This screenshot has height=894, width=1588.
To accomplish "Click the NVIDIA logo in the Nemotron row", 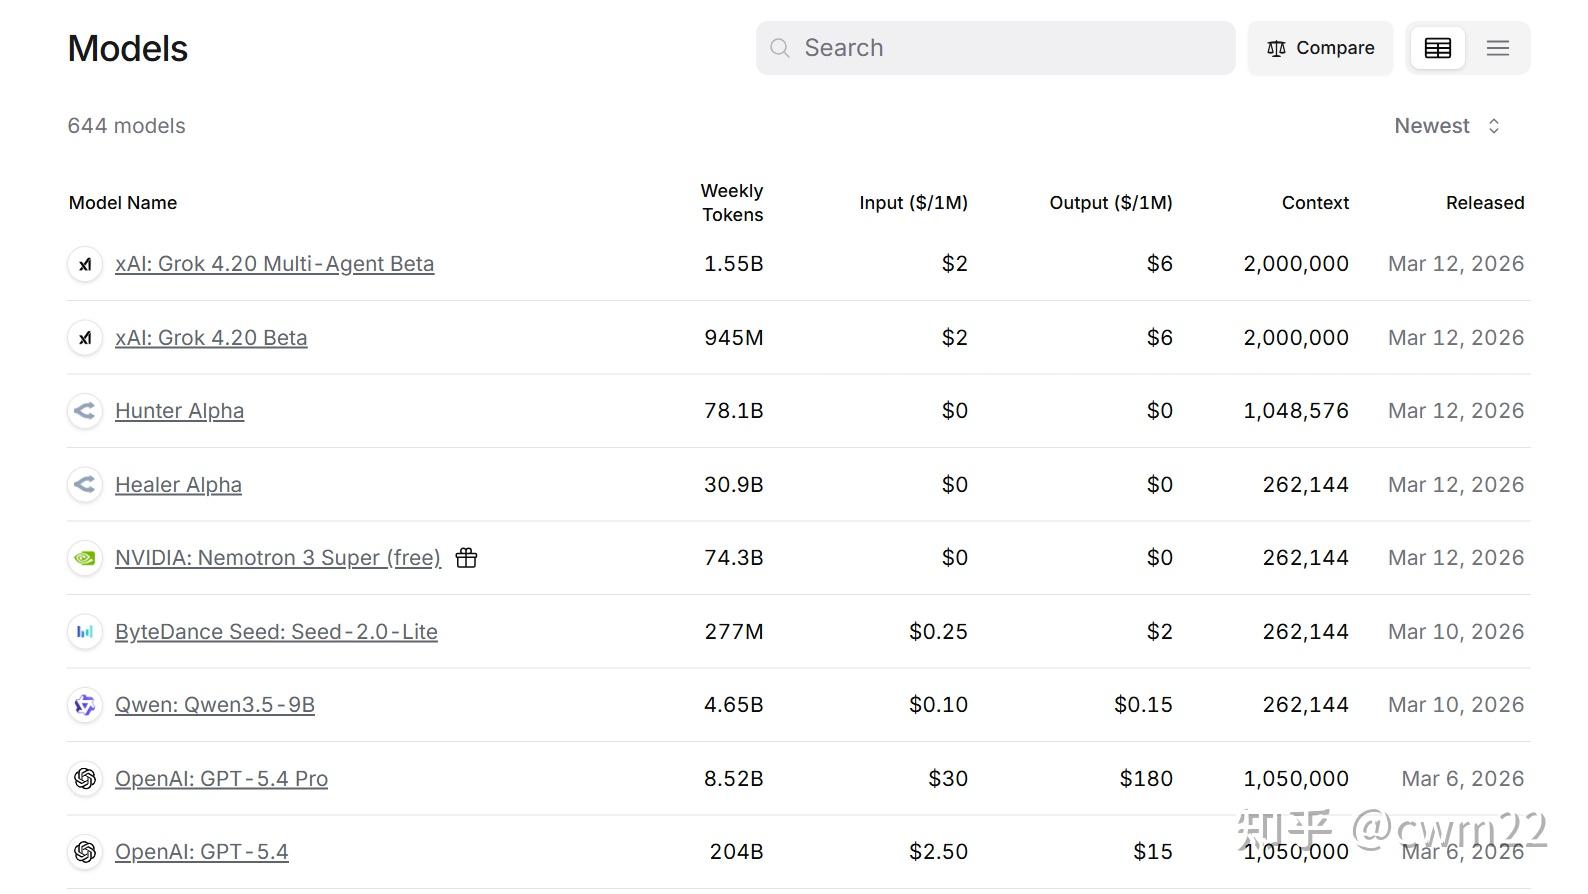I will click(85, 558).
